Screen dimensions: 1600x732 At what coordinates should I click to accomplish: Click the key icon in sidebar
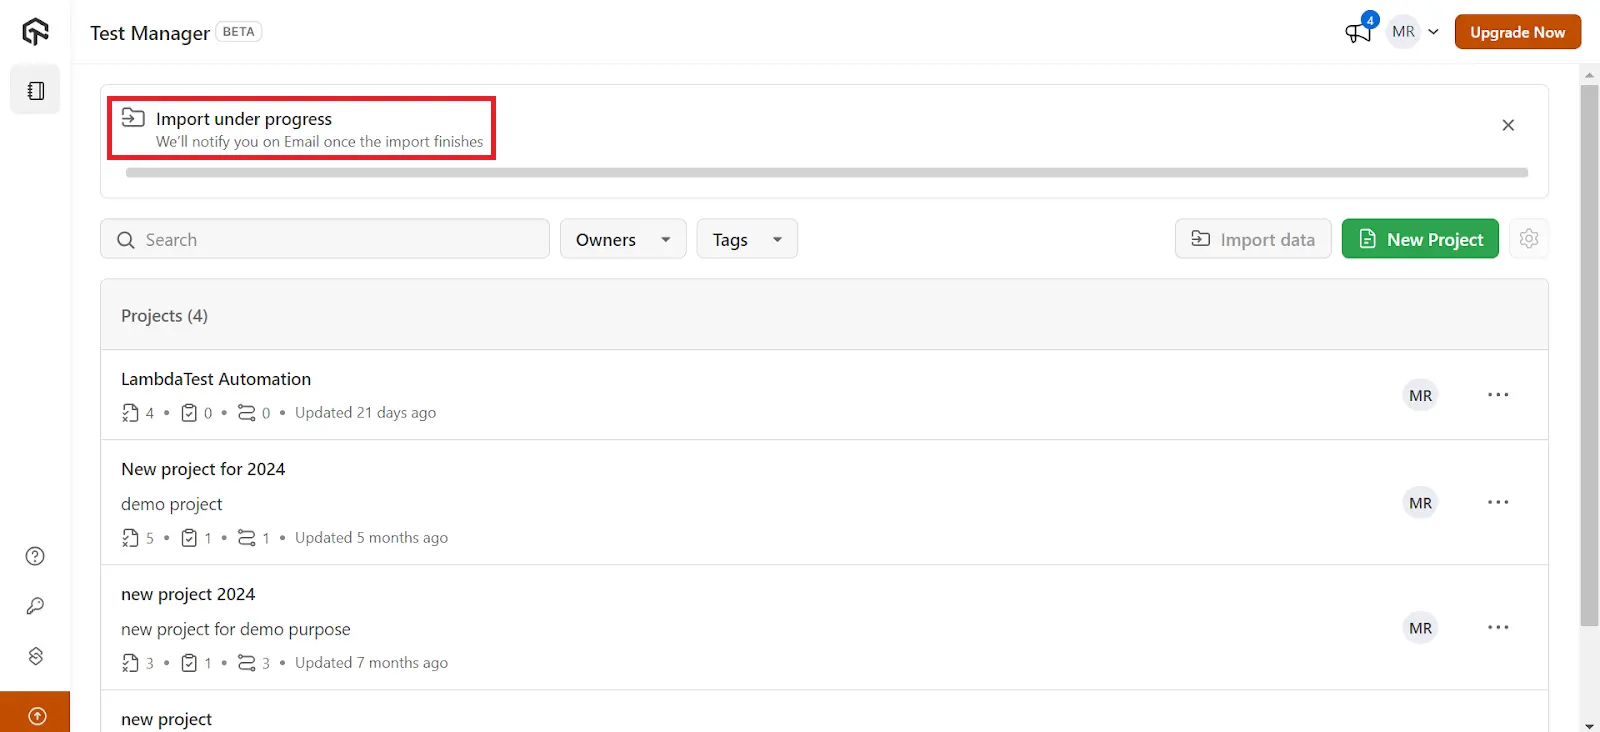(35, 606)
